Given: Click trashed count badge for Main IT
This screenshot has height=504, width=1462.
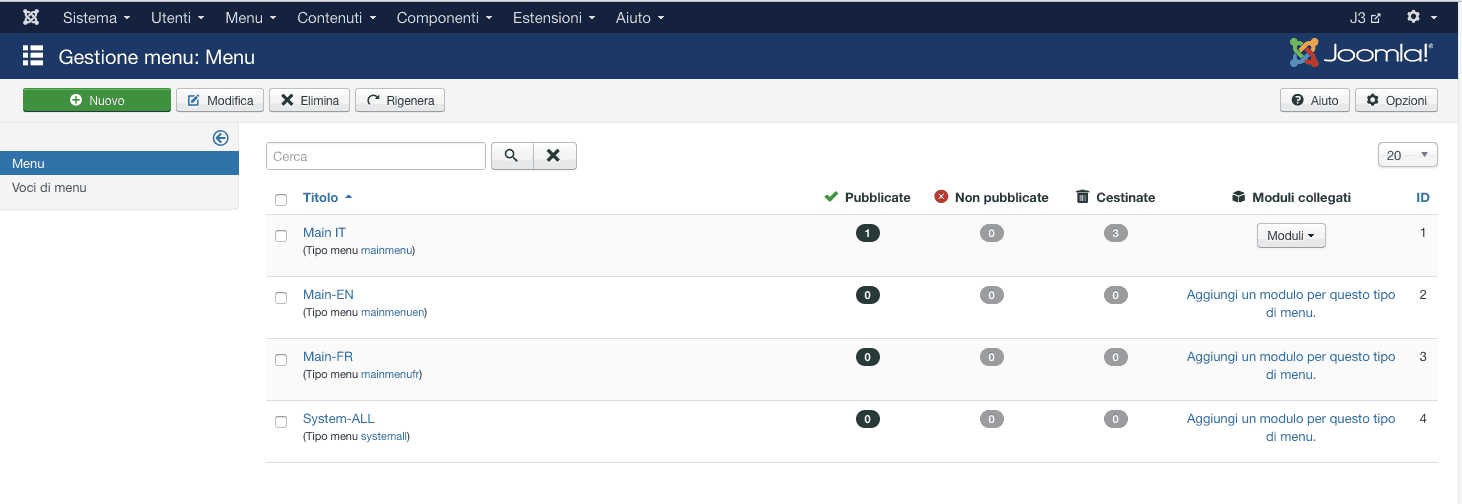Looking at the screenshot, I should [1115, 233].
